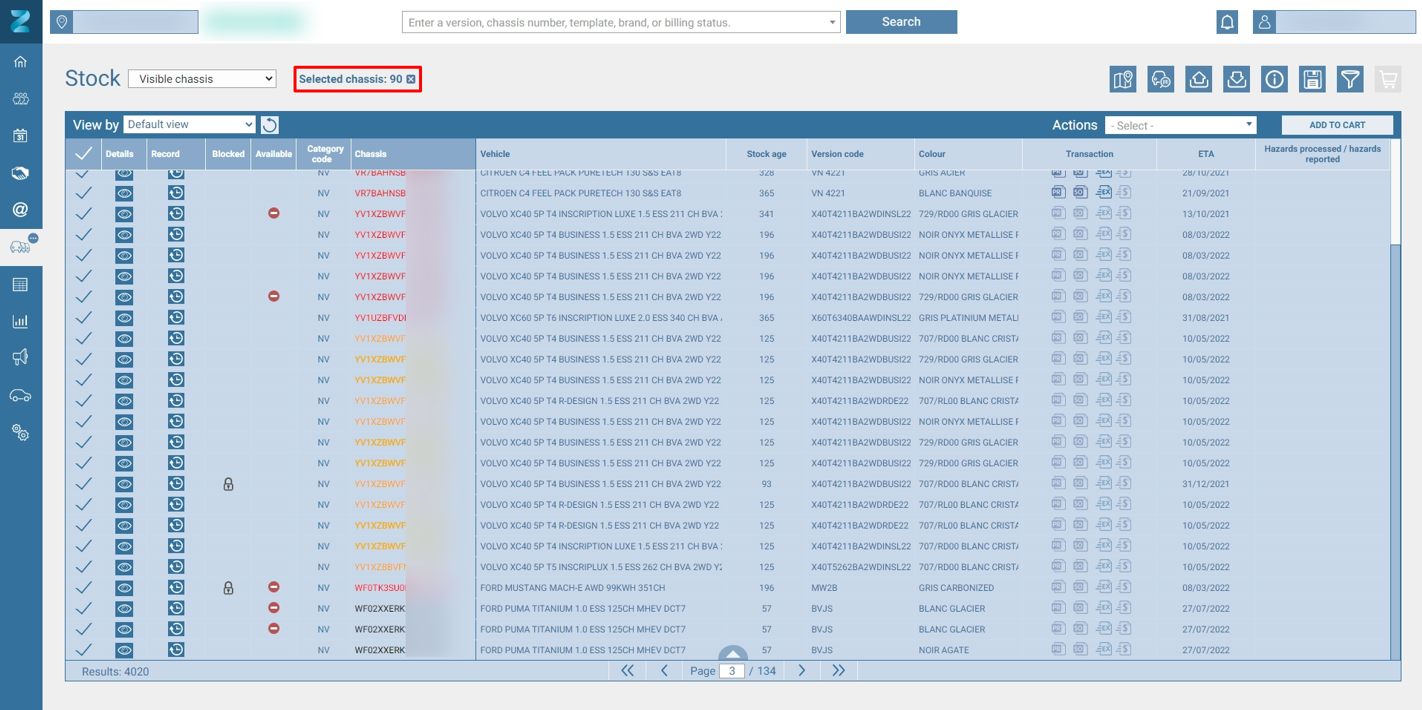
Task: Uncheck the Ford Mustang Mach-E row
Action: point(84,588)
